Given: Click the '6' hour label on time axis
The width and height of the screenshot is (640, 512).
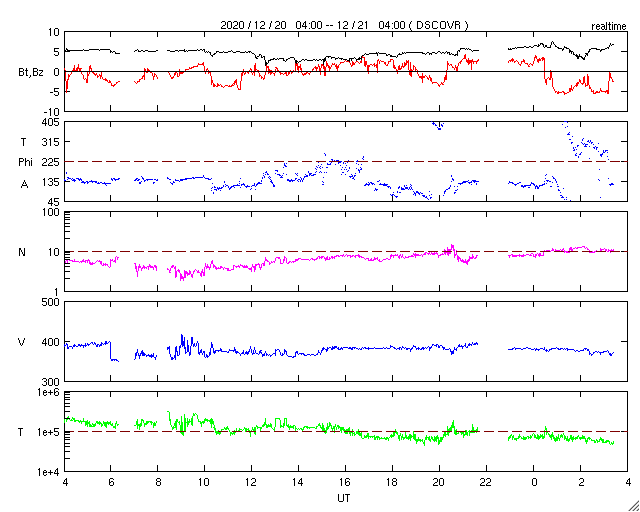Looking at the screenshot, I should click(111, 483).
